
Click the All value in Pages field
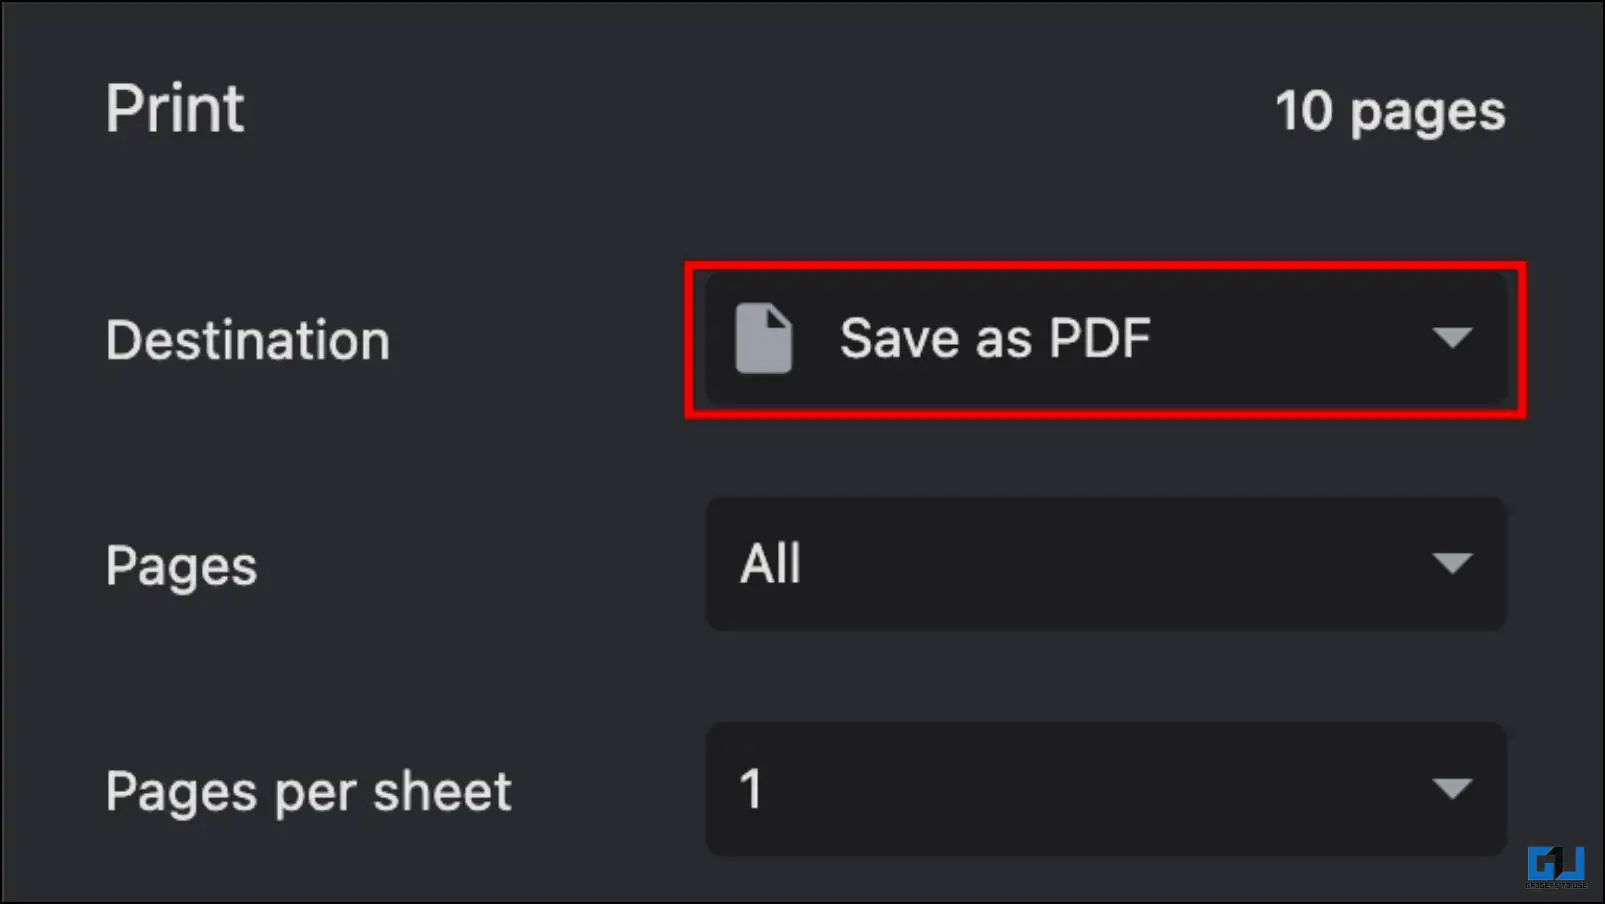770,564
